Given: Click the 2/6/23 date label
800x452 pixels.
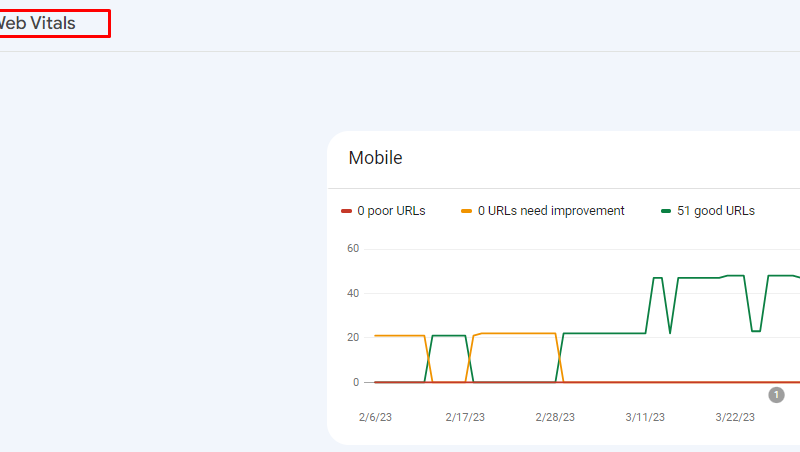Looking at the screenshot, I should coord(375,416).
